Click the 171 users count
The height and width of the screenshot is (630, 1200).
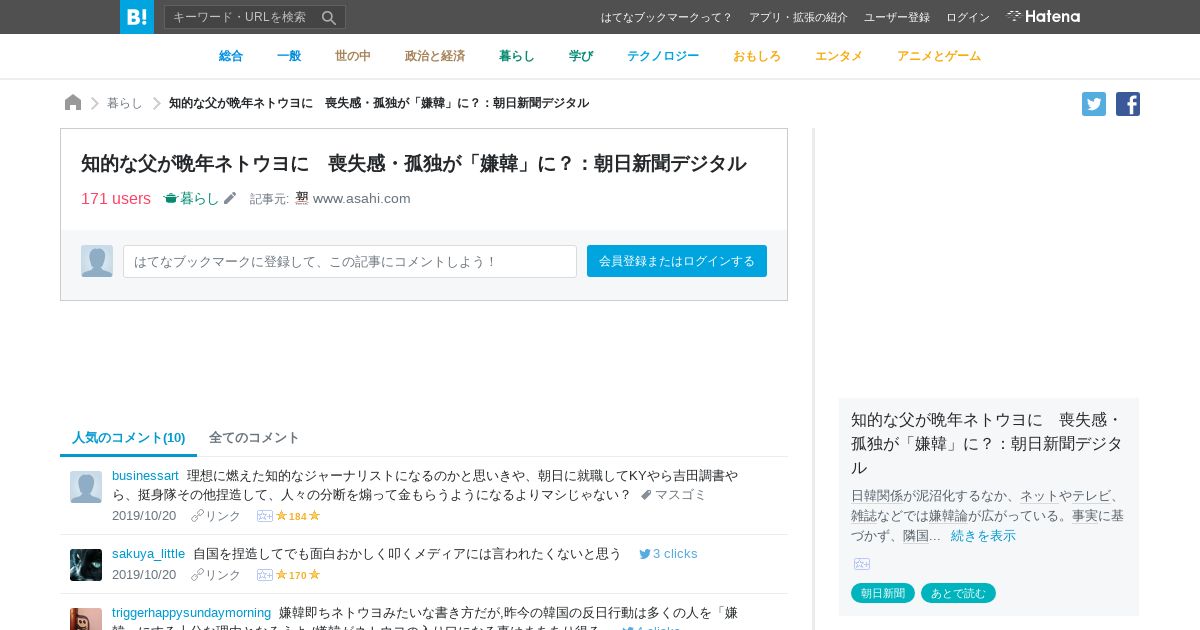click(x=116, y=198)
